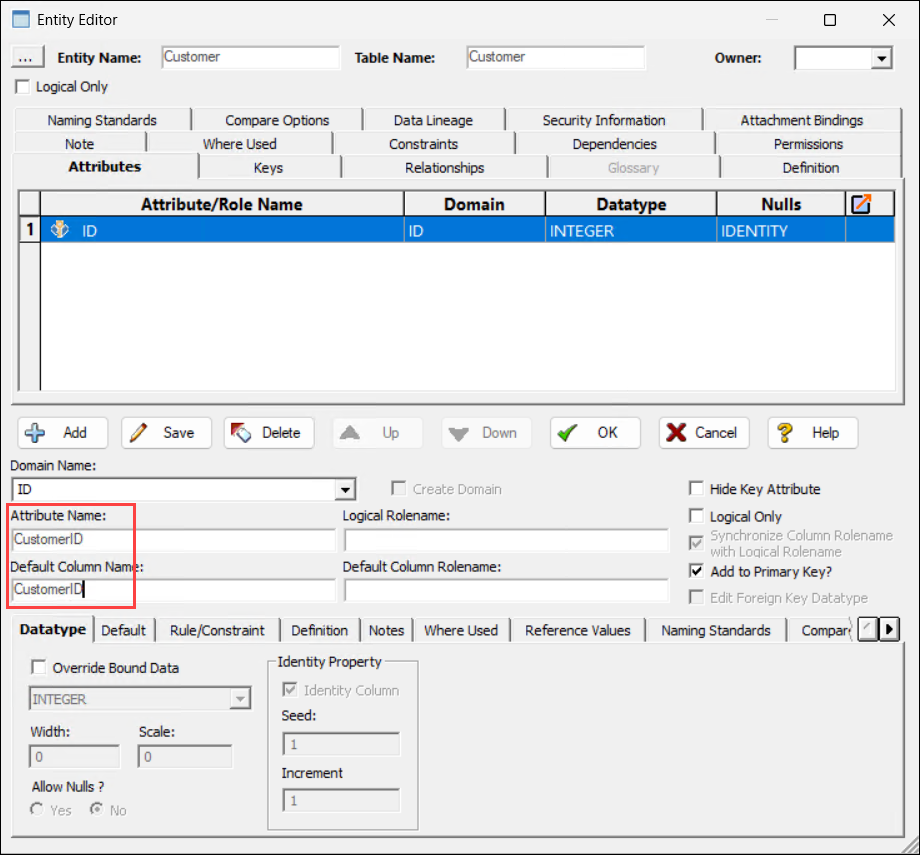Open the Relationships tab
The width and height of the screenshot is (920, 855).
tap(444, 168)
